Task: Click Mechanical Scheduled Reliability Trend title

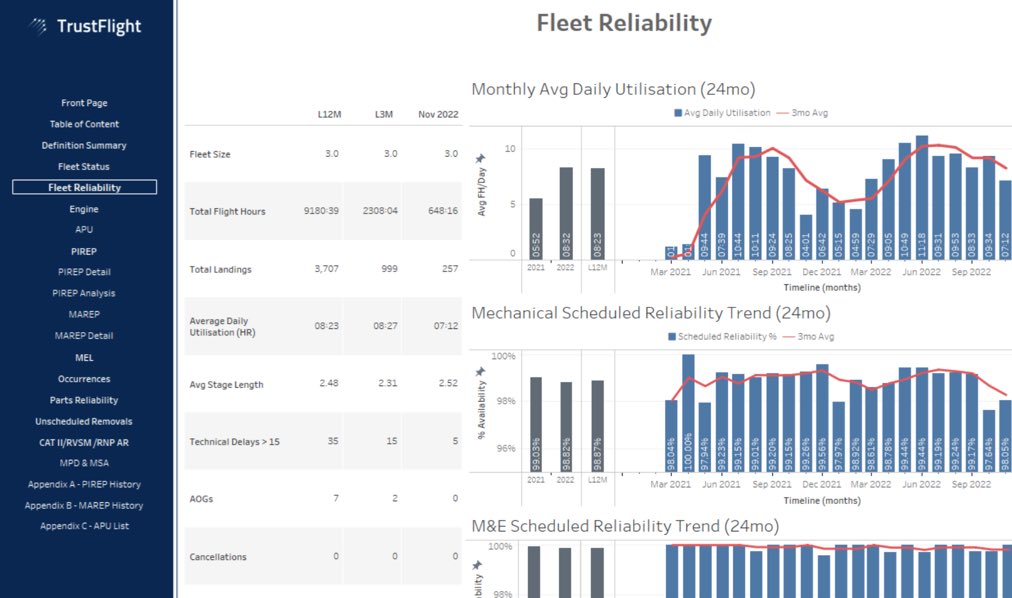Action: click(x=651, y=313)
